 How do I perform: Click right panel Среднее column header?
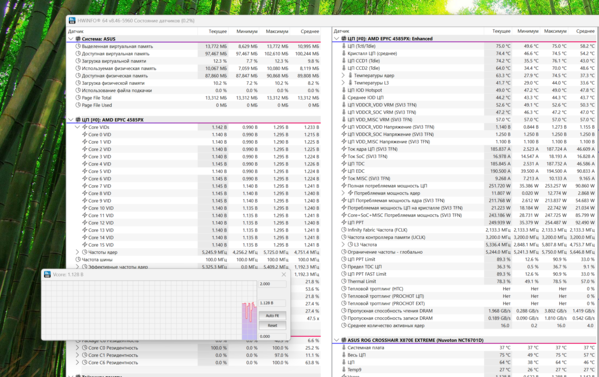[583, 31]
